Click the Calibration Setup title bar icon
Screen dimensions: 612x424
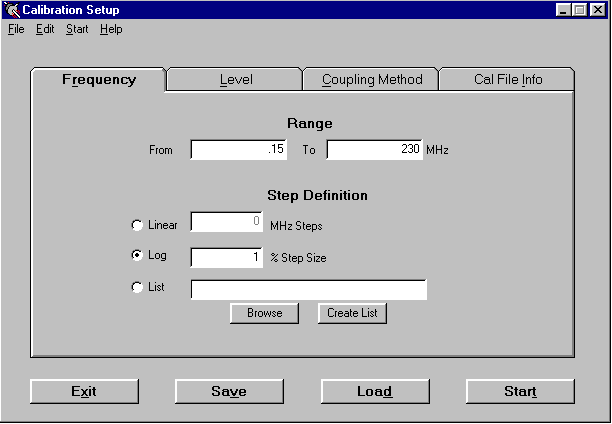[x=12, y=10]
